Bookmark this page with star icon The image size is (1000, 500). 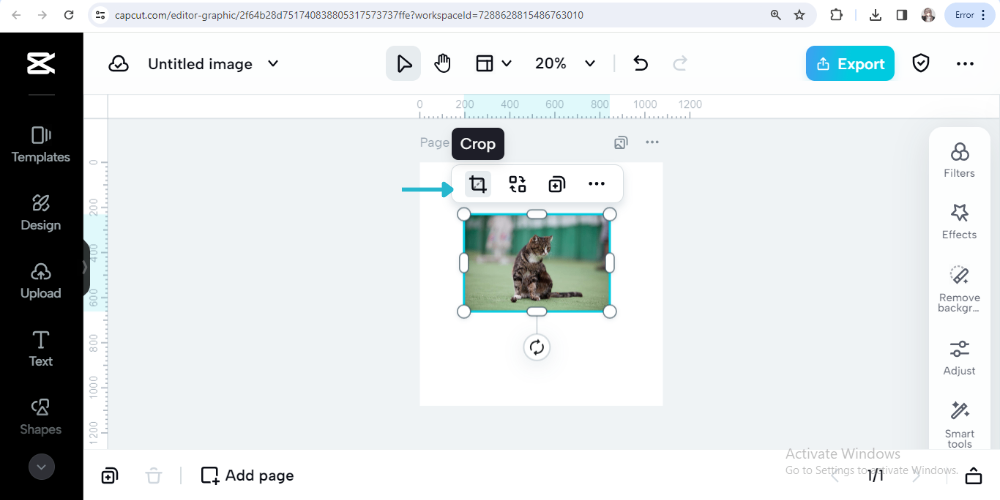click(800, 15)
